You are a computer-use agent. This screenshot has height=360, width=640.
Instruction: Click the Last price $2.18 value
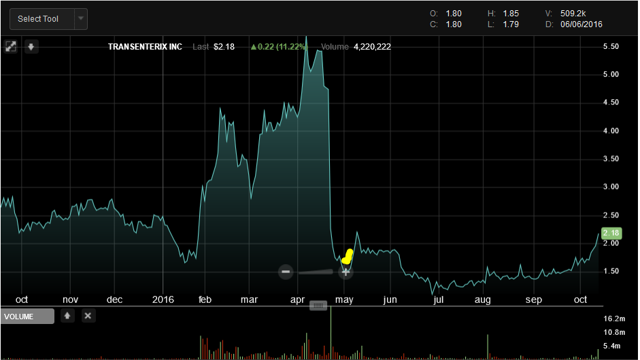point(224,47)
